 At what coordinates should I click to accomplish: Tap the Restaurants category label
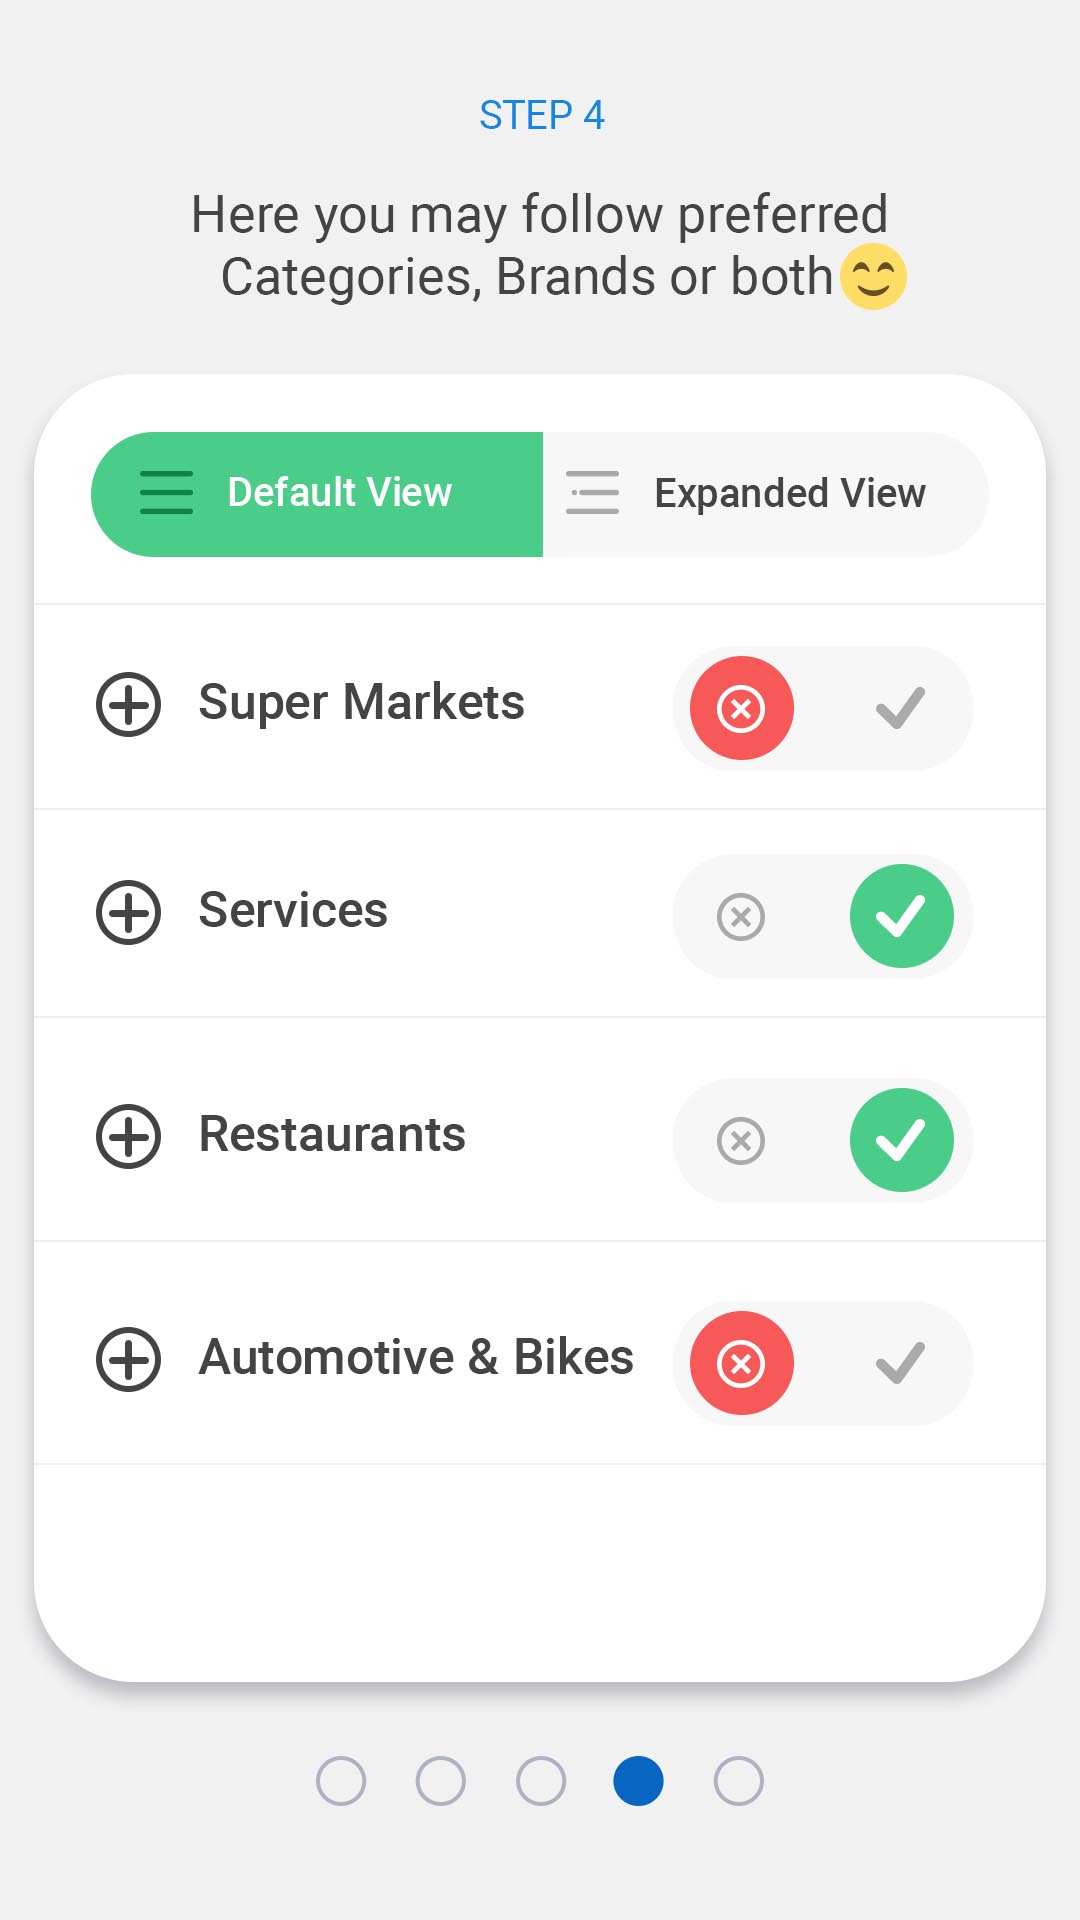pyautogui.click(x=332, y=1135)
